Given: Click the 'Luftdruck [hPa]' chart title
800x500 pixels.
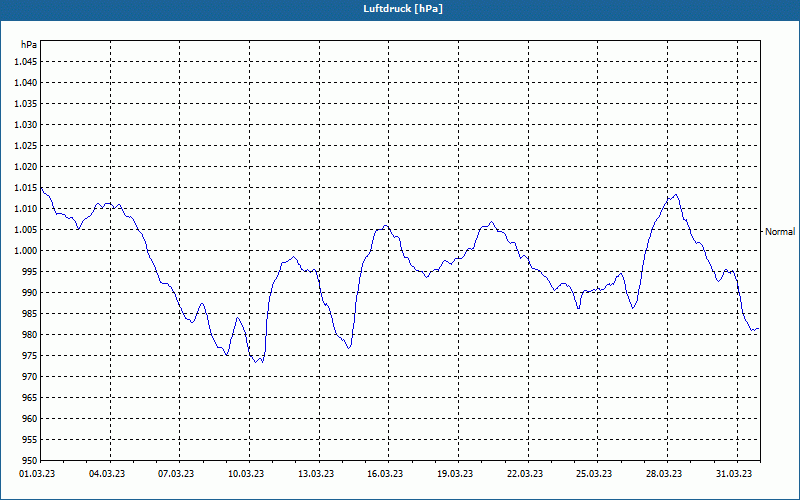Looking at the screenshot, I should point(403,9).
